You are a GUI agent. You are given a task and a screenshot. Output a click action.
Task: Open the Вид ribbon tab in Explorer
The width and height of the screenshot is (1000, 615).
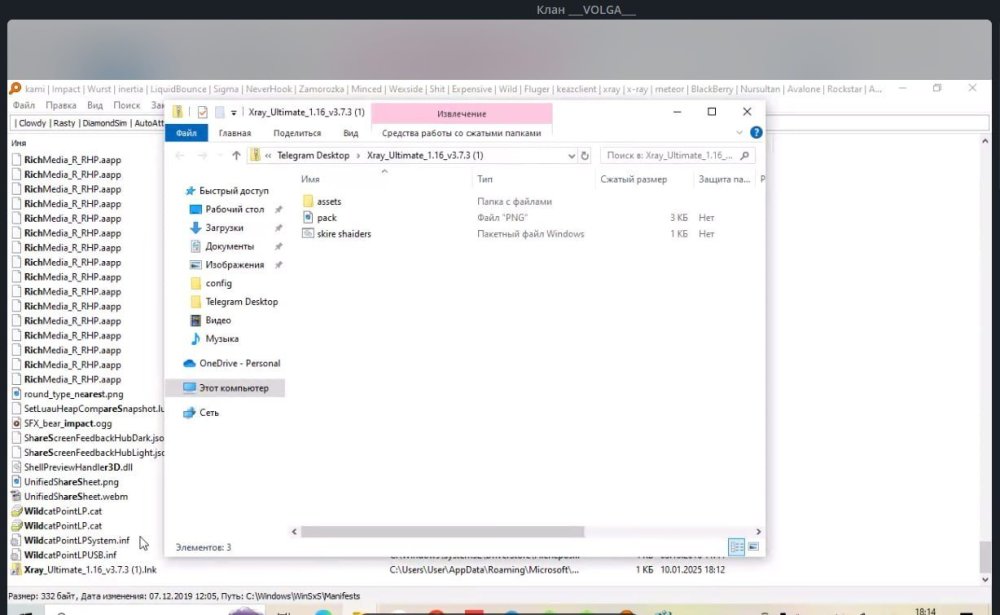[x=351, y=133]
